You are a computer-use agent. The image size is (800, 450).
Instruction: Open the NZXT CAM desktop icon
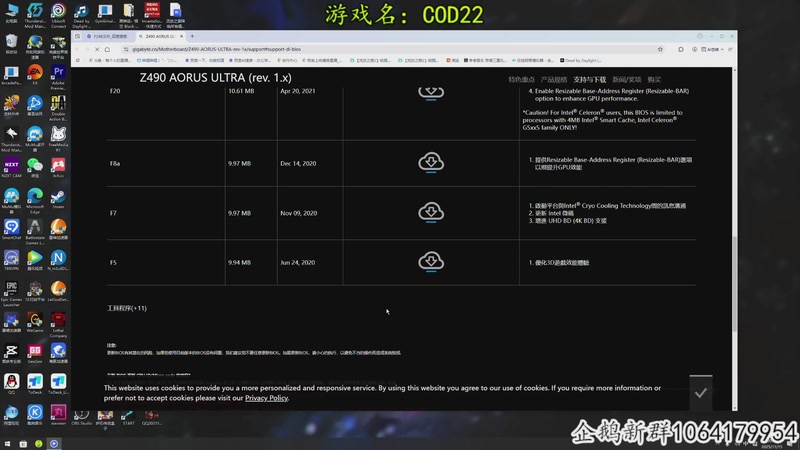coord(11,168)
